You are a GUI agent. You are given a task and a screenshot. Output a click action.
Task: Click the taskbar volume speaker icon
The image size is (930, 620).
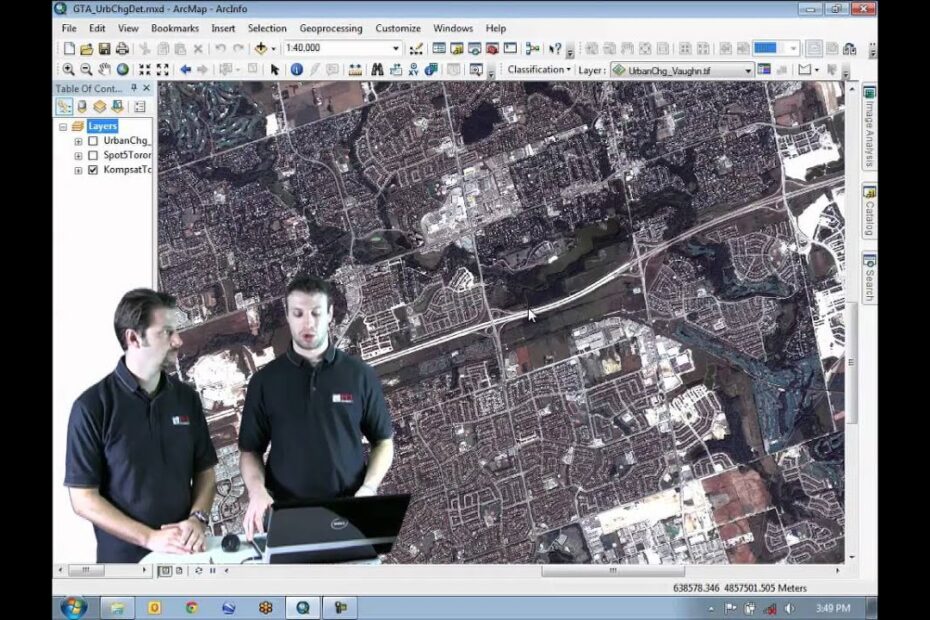tap(789, 609)
